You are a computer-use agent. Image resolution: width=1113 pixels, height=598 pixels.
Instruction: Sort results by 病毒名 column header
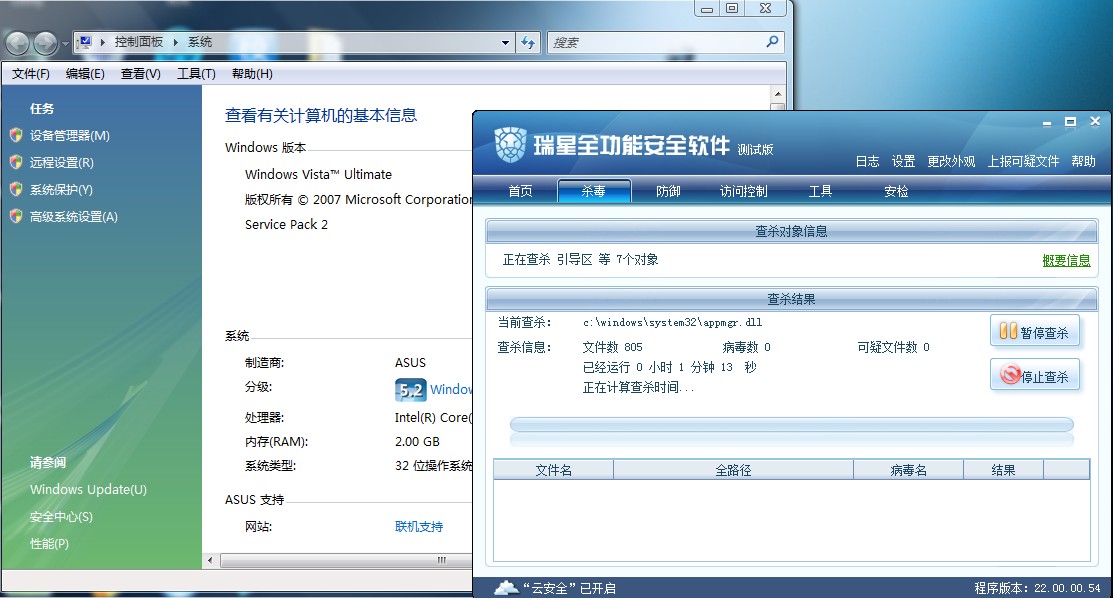[x=909, y=469]
